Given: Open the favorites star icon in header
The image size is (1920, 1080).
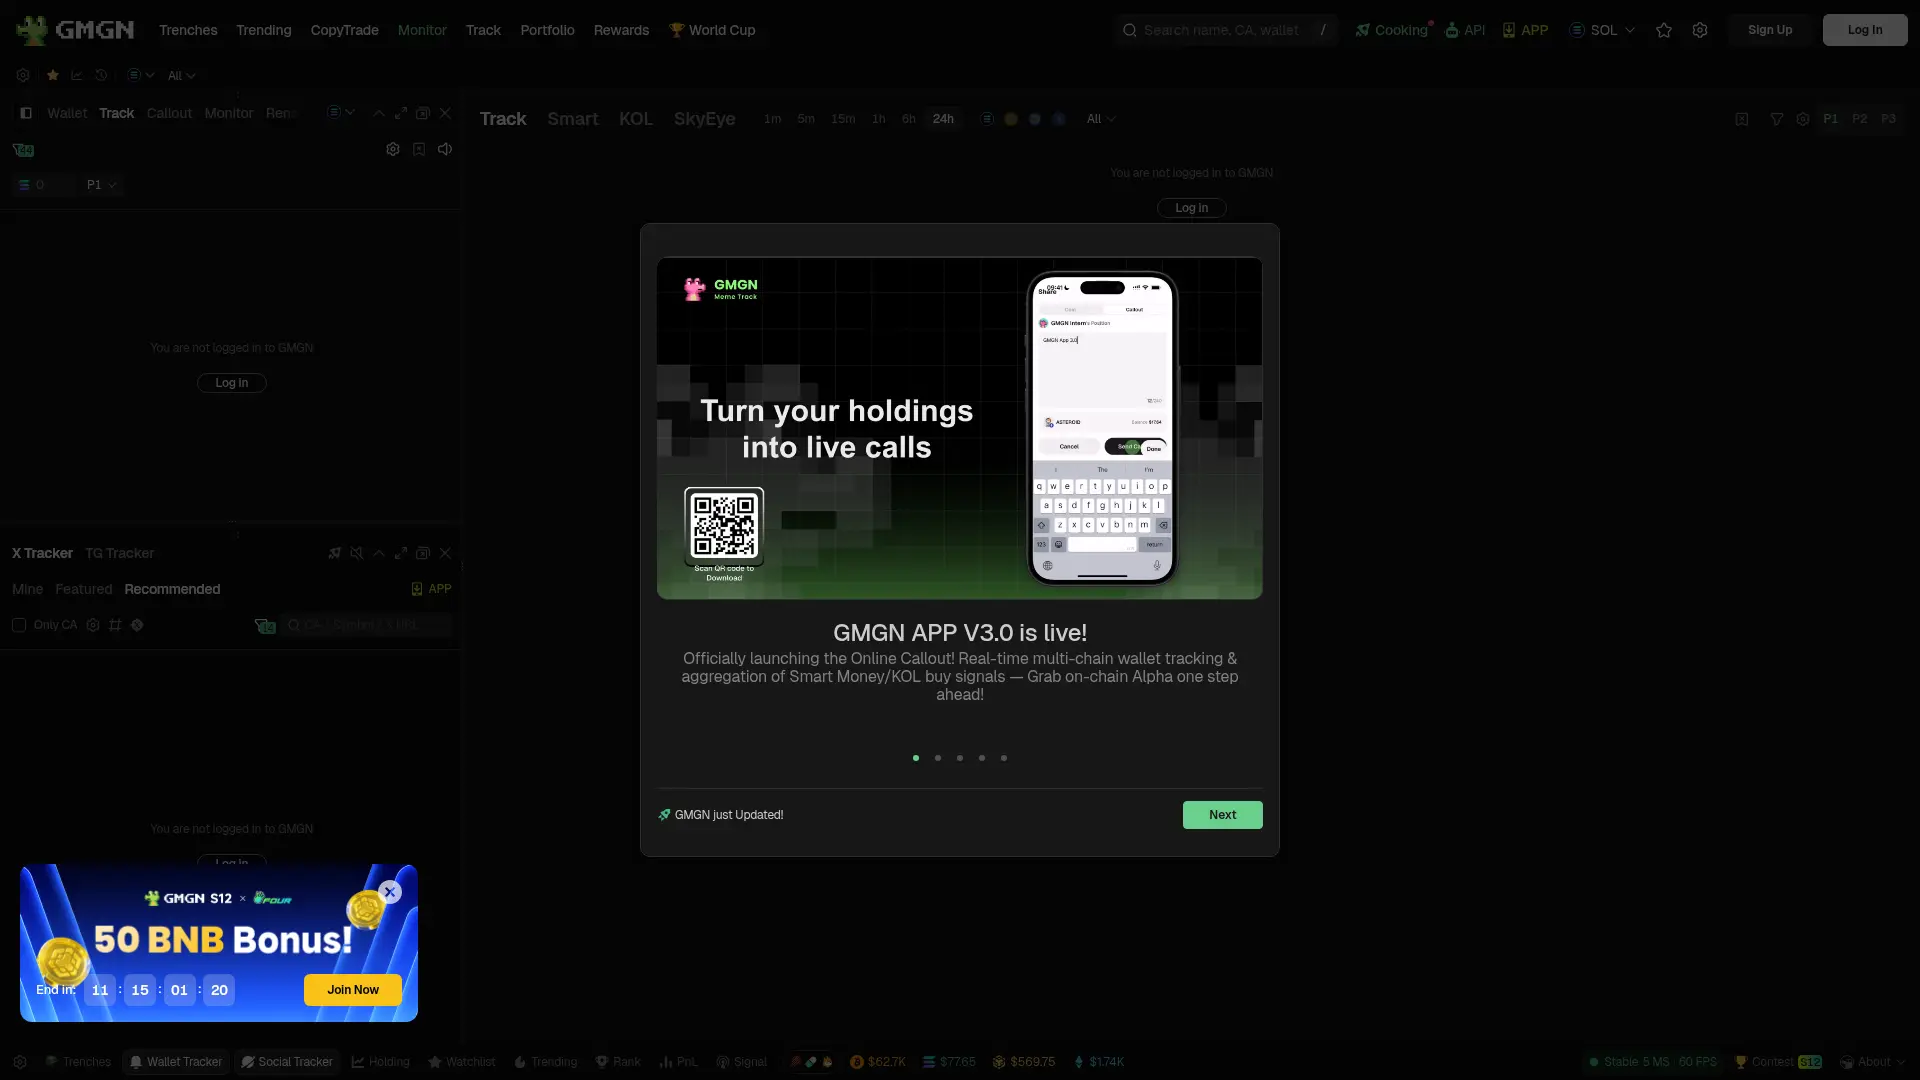Looking at the screenshot, I should point(1664,30).
